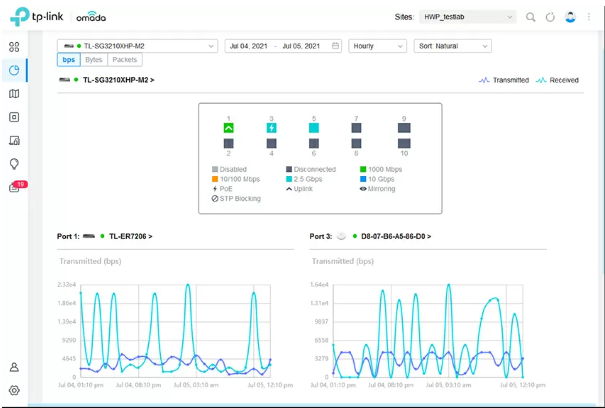Click the date range field Jul 04 - Jul 05
The image size is (605, 408).
(x=284, y=46)
